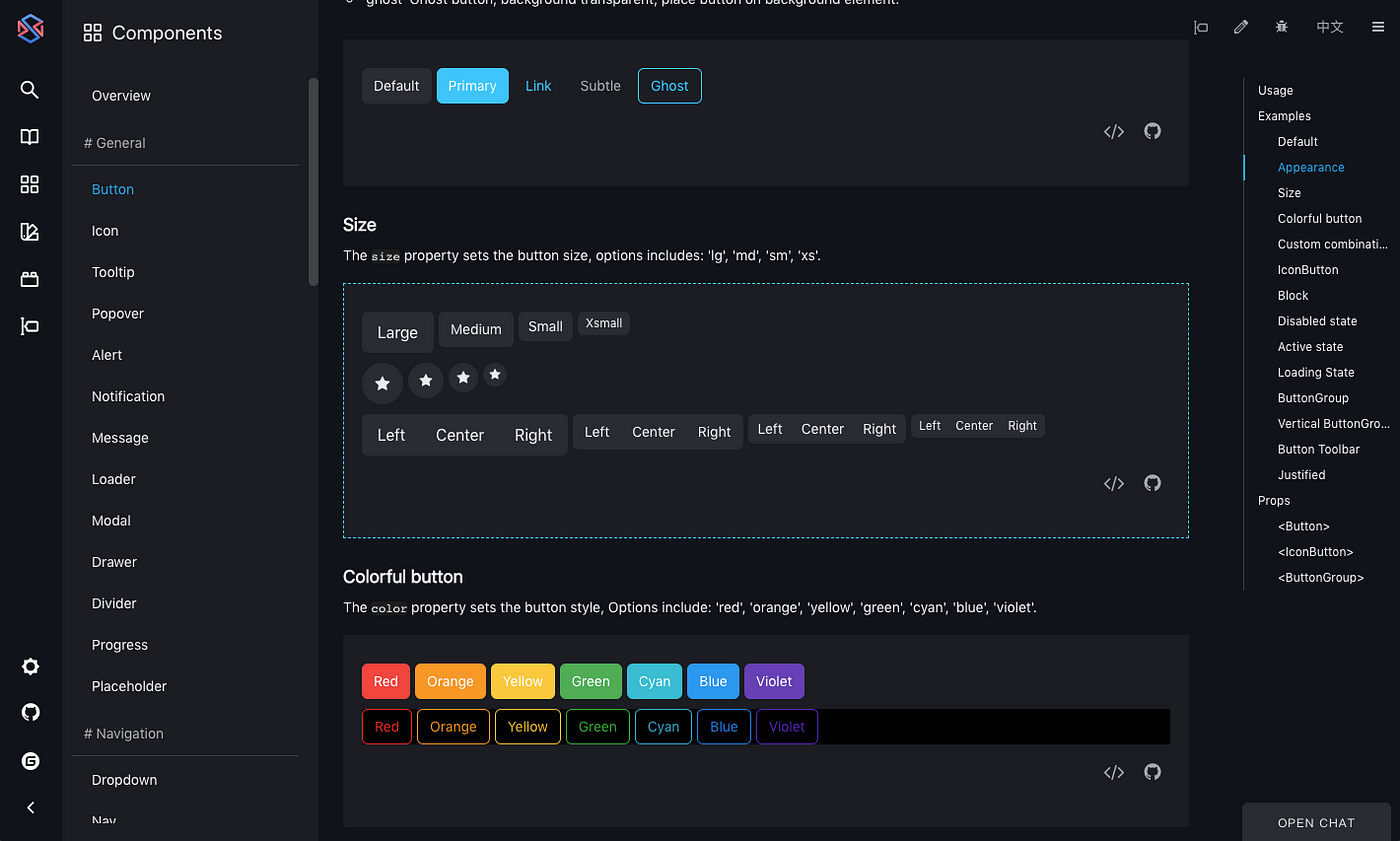This screenshot has width=1400, height=841.
Task: Click the edit pencil icon in top bar
Action: pos(1241,27)
